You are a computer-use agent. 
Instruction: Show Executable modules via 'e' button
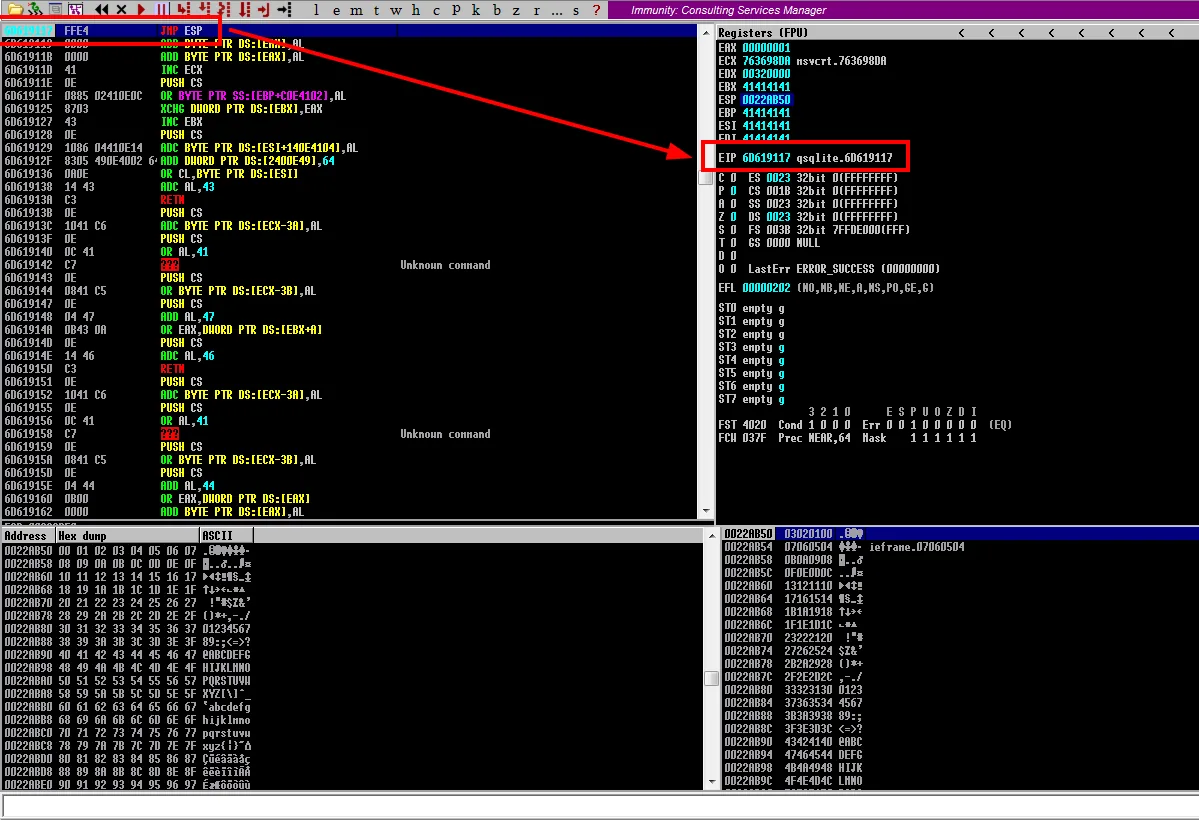click(x=336, y=10)
